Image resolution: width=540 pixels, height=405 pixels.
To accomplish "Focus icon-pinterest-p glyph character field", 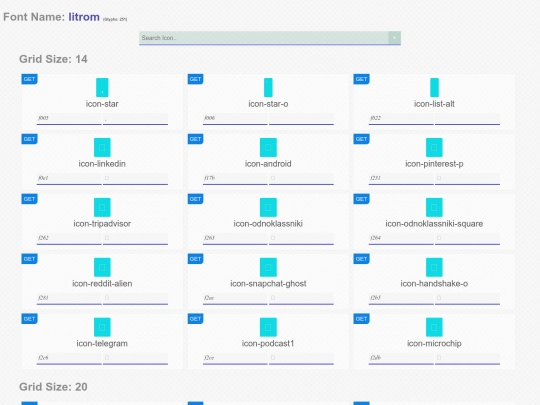I will [467, 178].
